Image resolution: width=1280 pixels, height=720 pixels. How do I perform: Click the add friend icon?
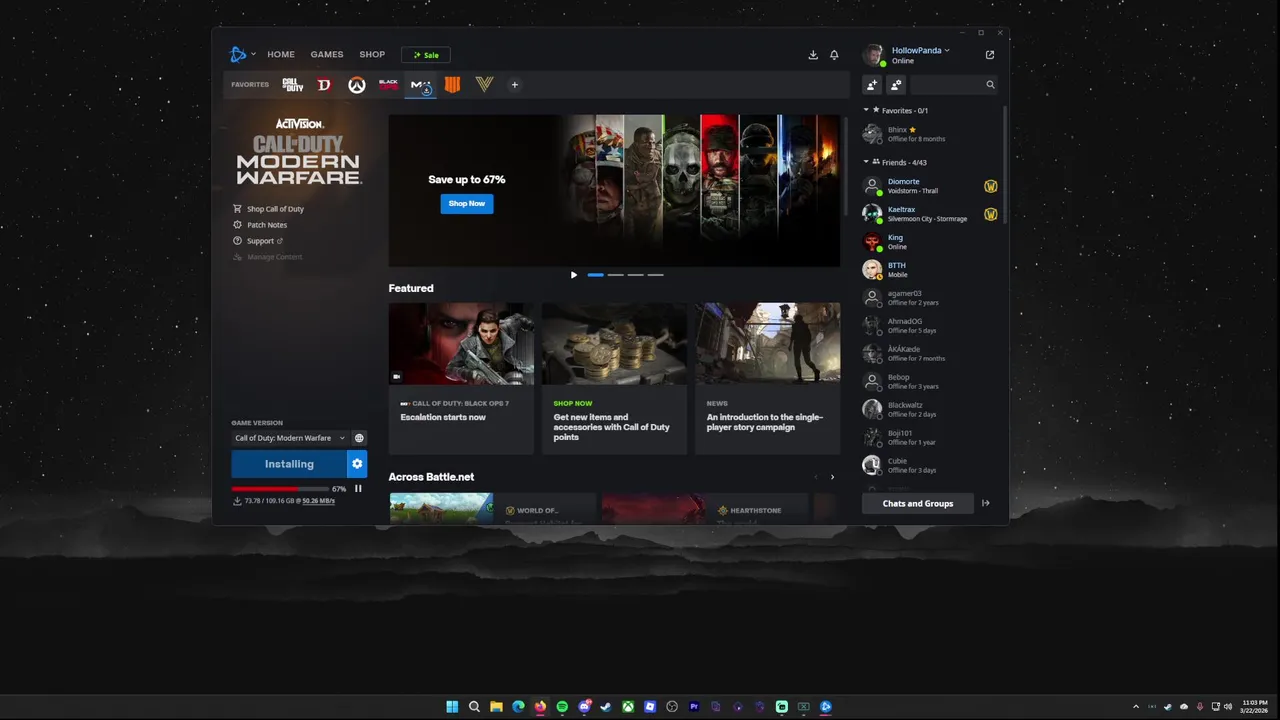pyautogui.click(x=872, y=85)
